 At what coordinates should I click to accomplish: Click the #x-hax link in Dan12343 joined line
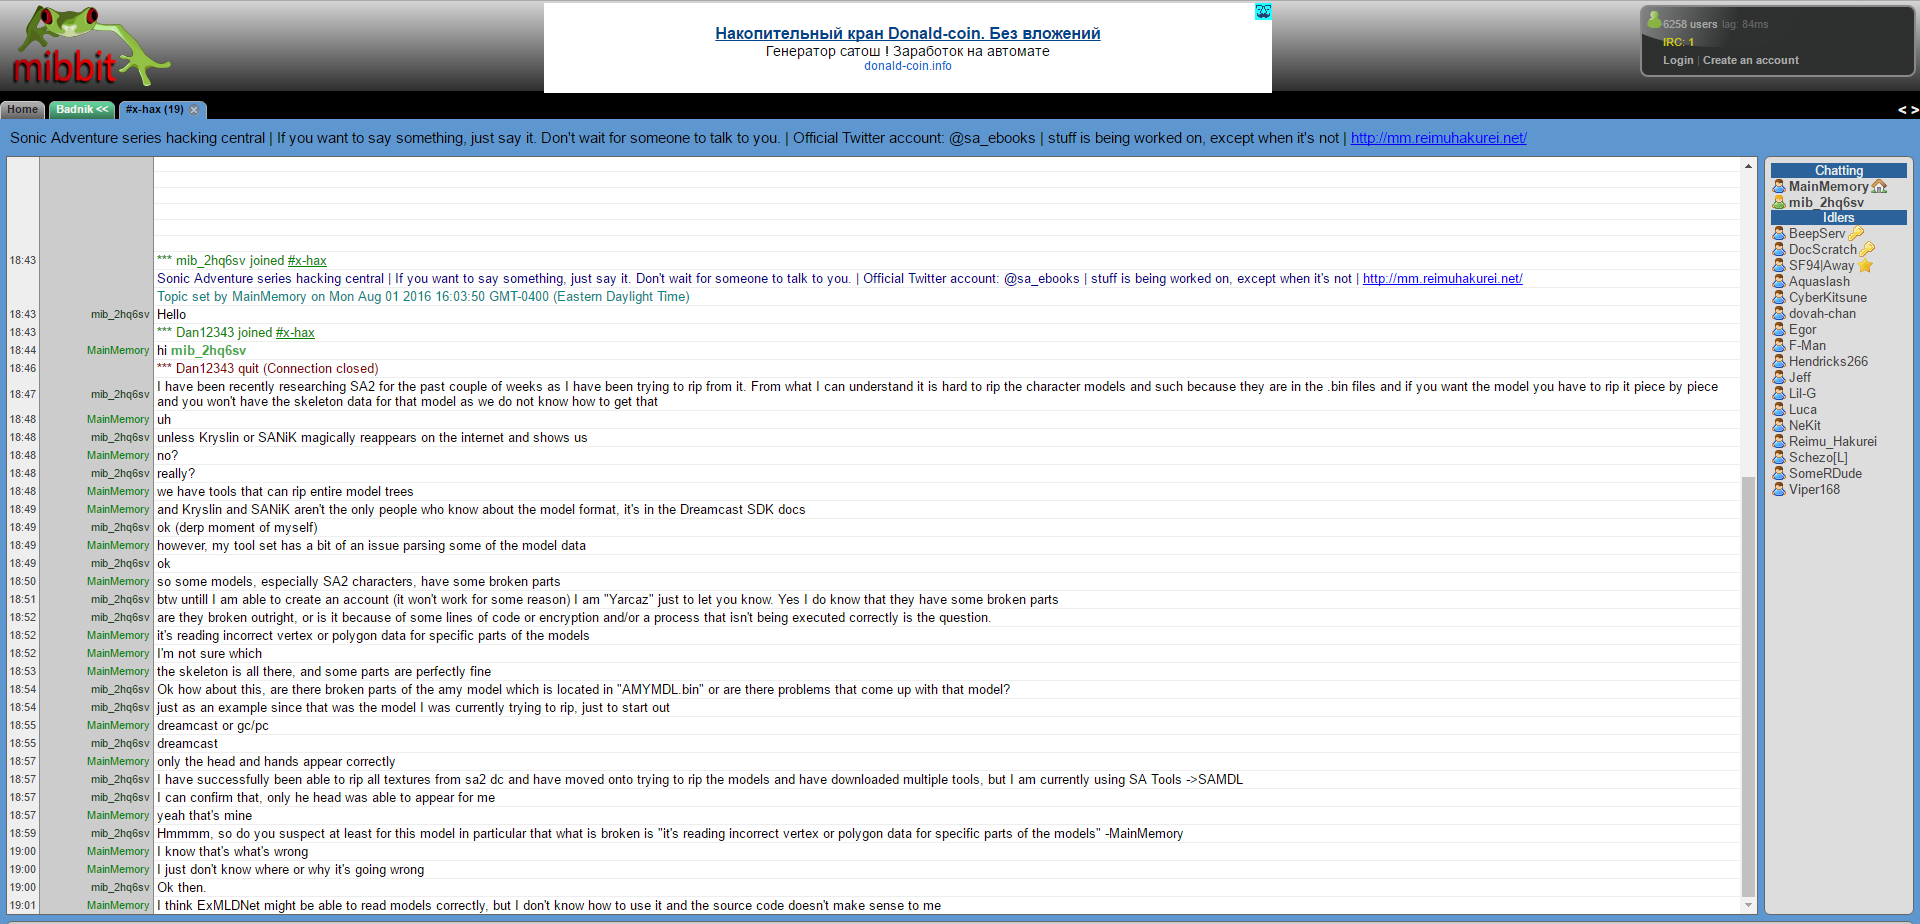pos(295,333)
